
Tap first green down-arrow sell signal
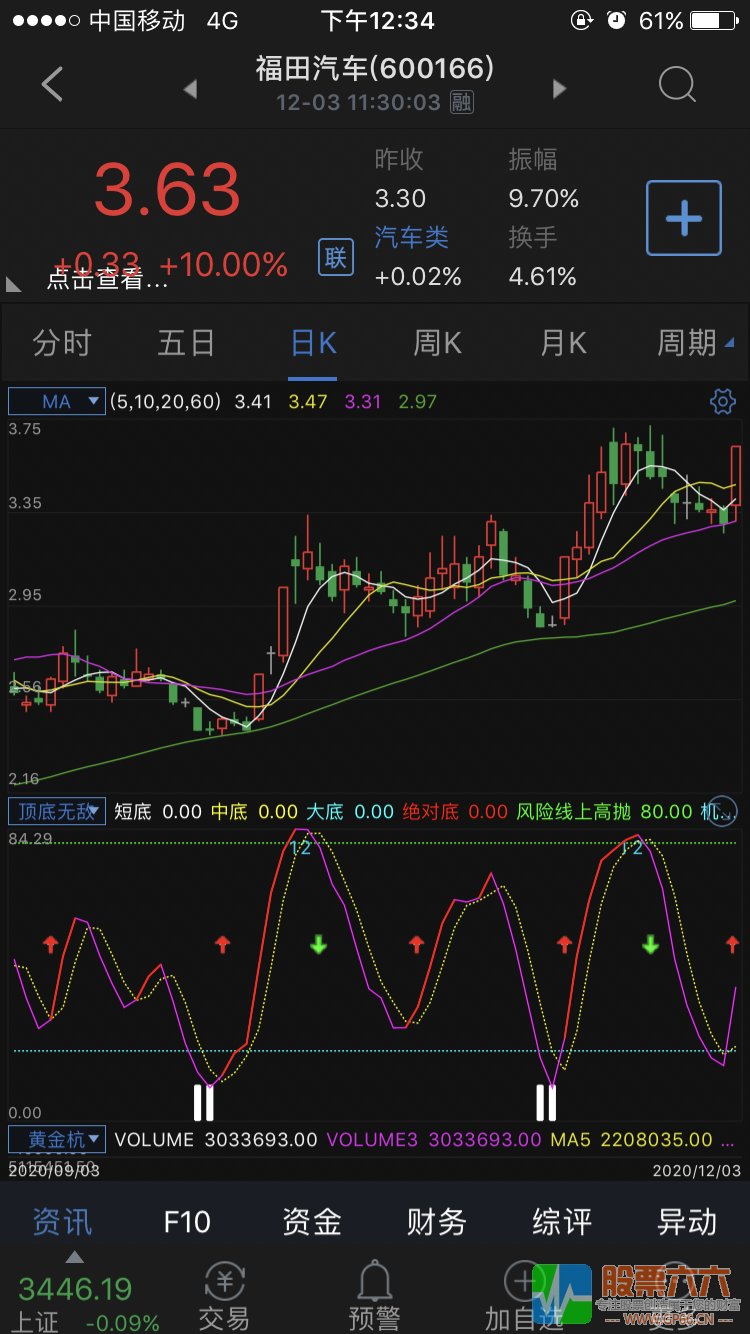318,944
